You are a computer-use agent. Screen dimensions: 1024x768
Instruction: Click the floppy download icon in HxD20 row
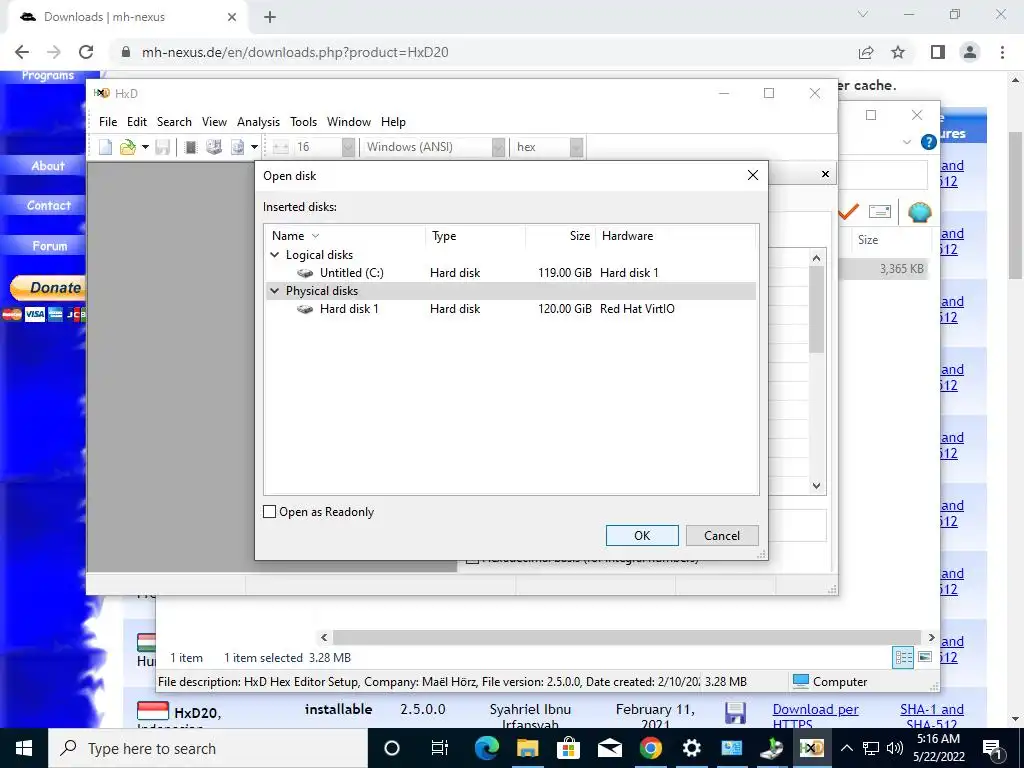pyautogui.click(x=735, y=712)
